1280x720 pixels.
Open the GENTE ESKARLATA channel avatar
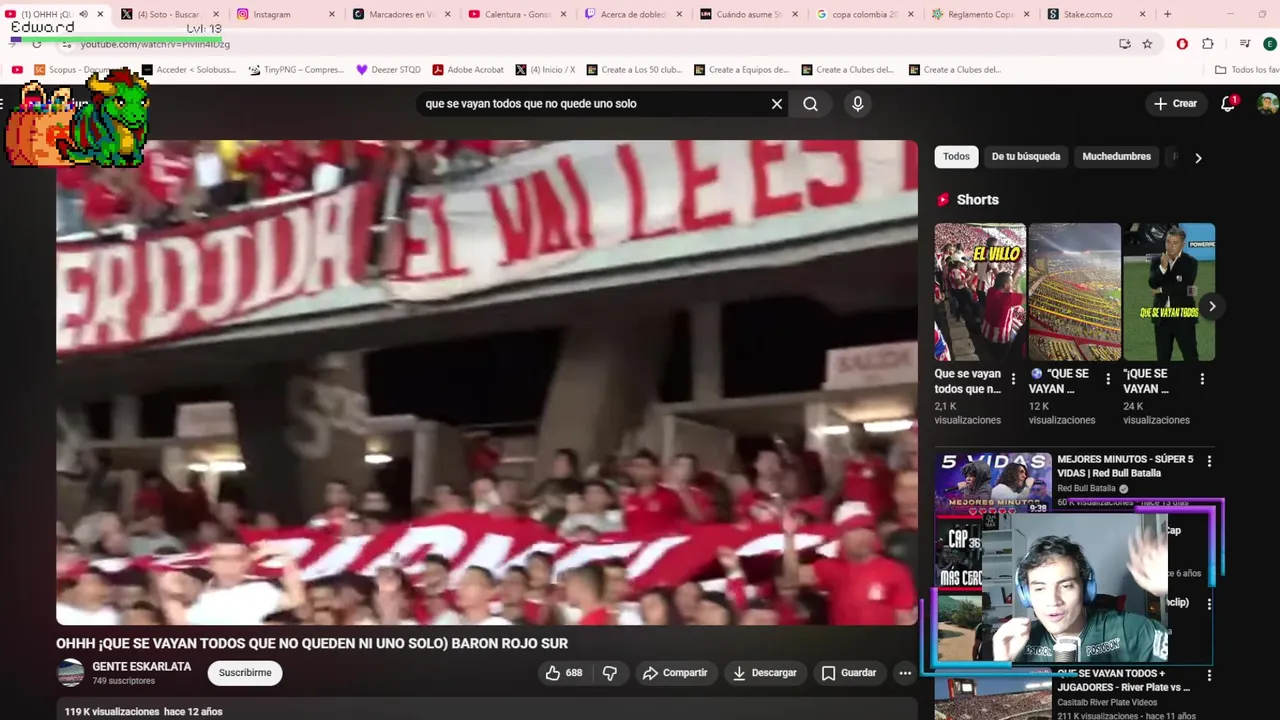tap(70, 673)
